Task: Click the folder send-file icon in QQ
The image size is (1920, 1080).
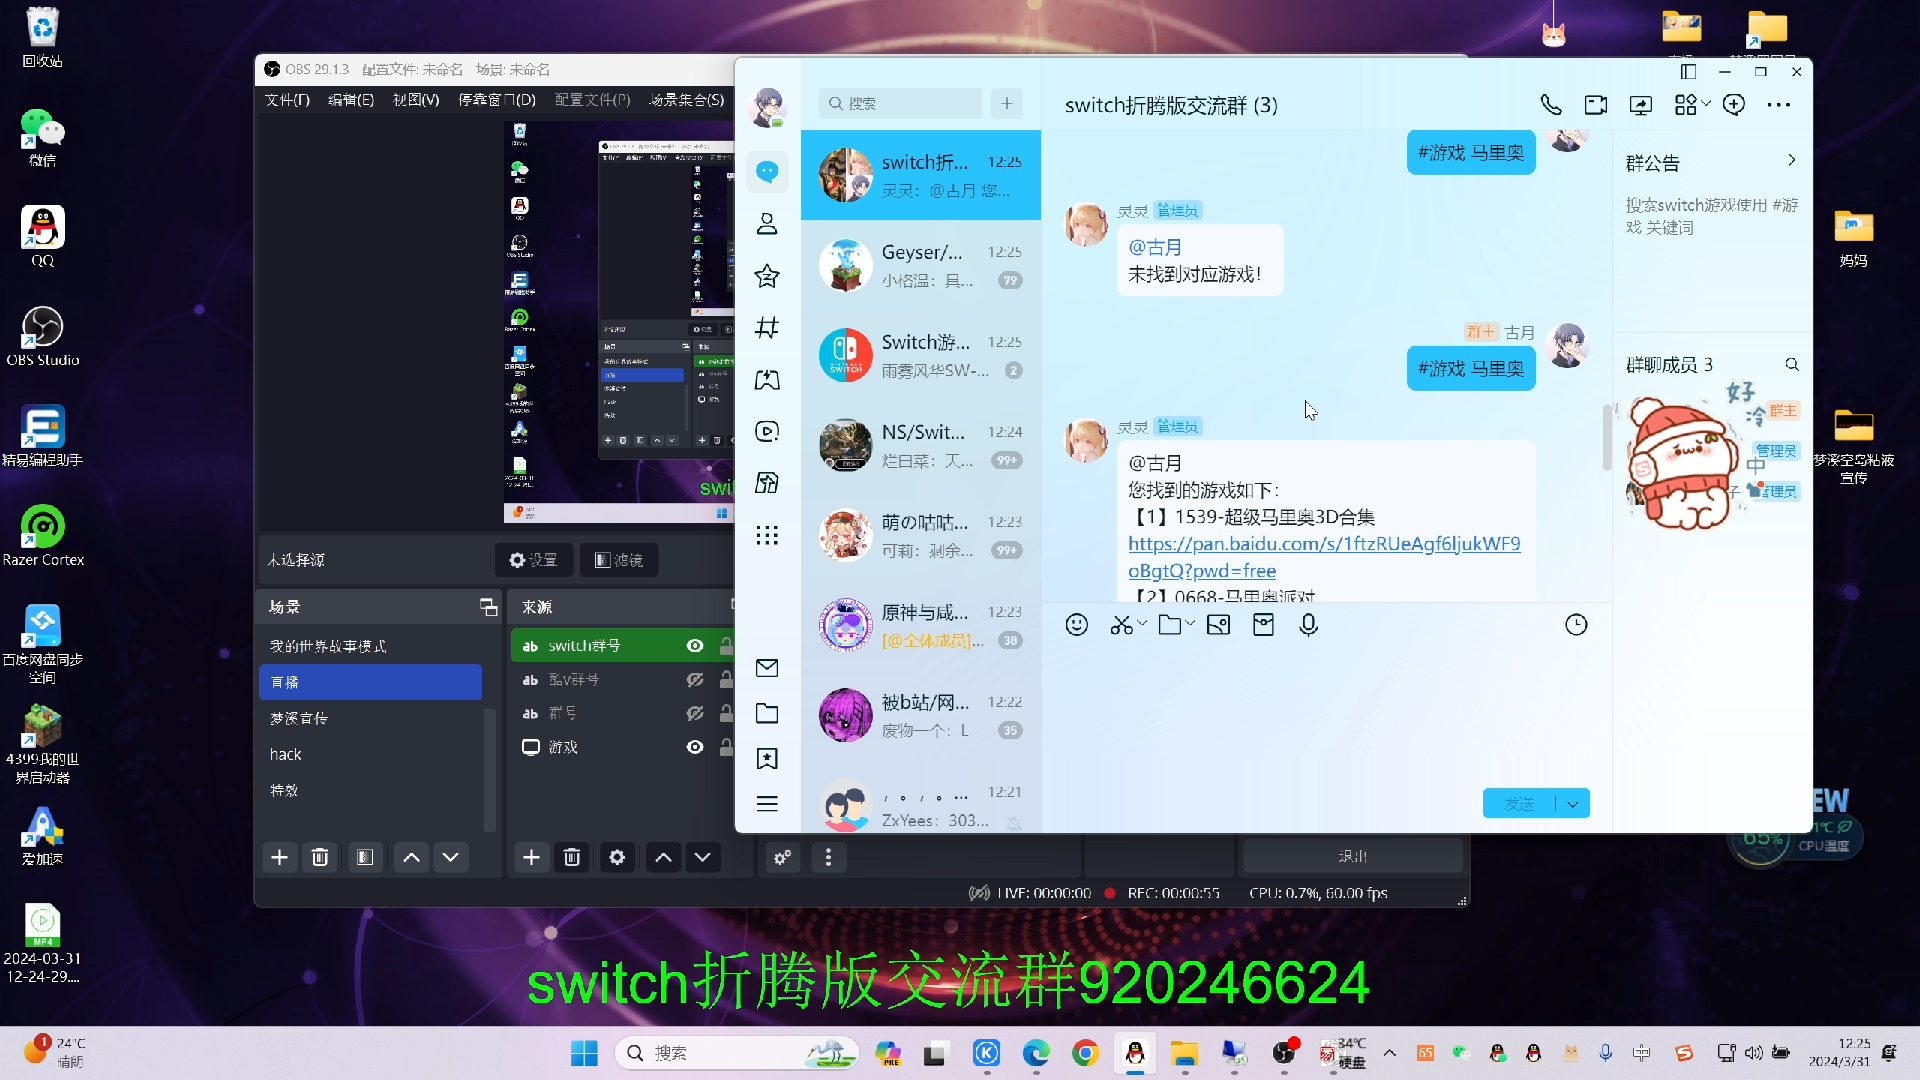Action: pos(1169,625)
